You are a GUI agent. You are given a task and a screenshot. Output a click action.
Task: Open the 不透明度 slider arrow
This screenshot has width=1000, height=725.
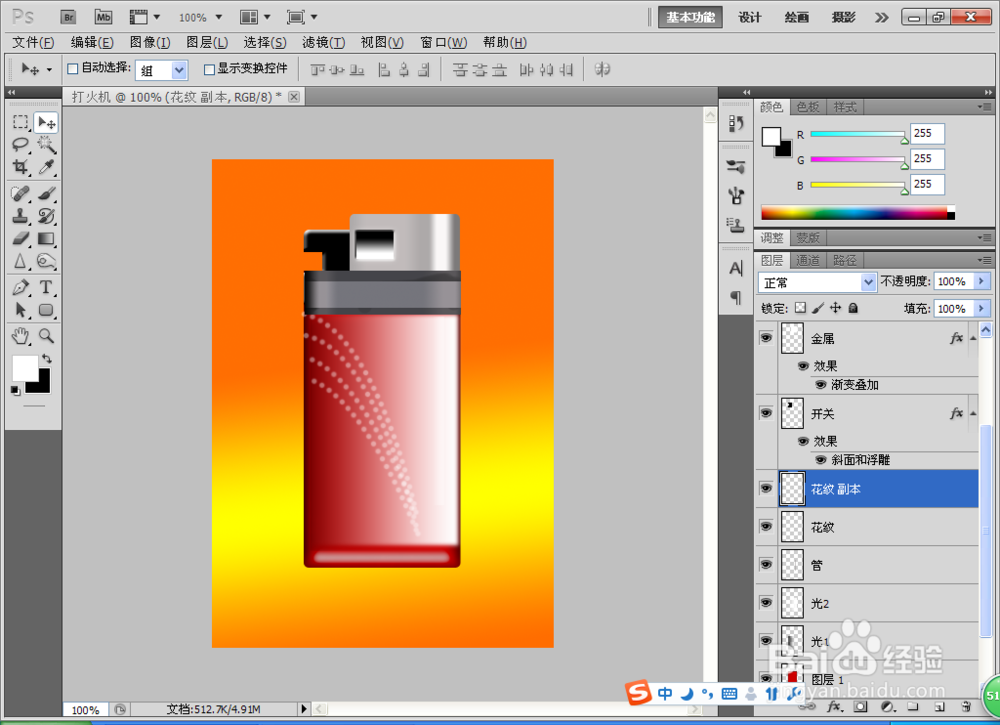[982, 281]
